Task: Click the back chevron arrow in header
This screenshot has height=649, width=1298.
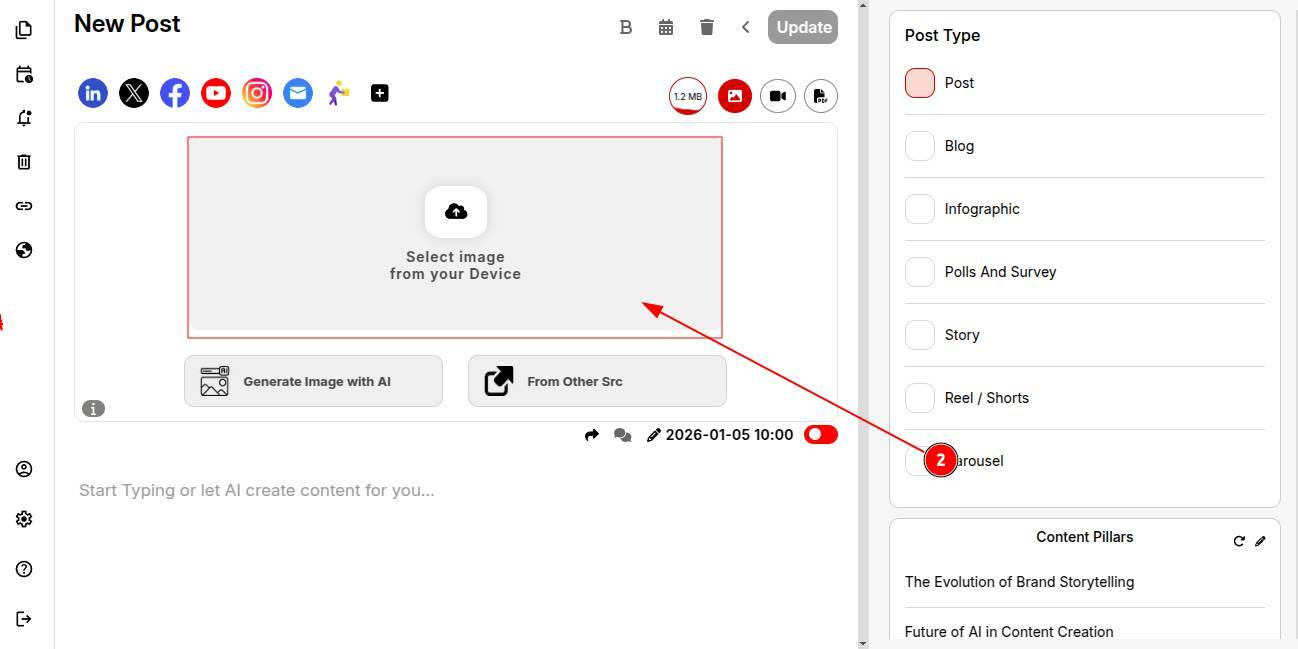Action: (745, 27)
